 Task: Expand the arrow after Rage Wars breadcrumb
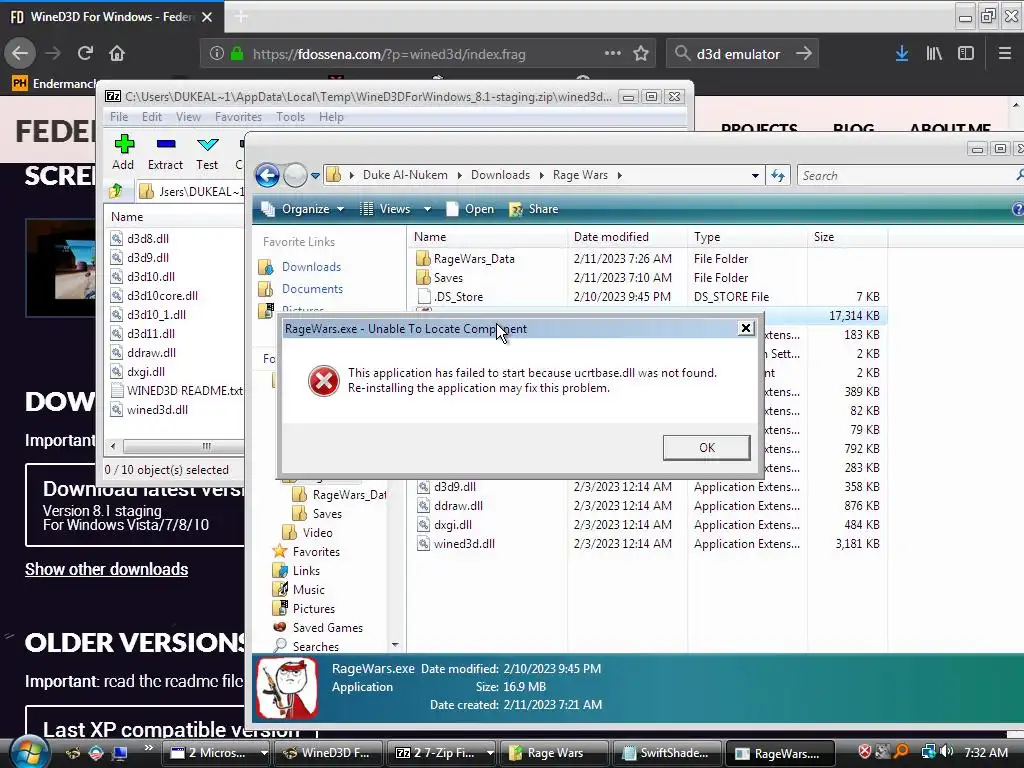619,175
